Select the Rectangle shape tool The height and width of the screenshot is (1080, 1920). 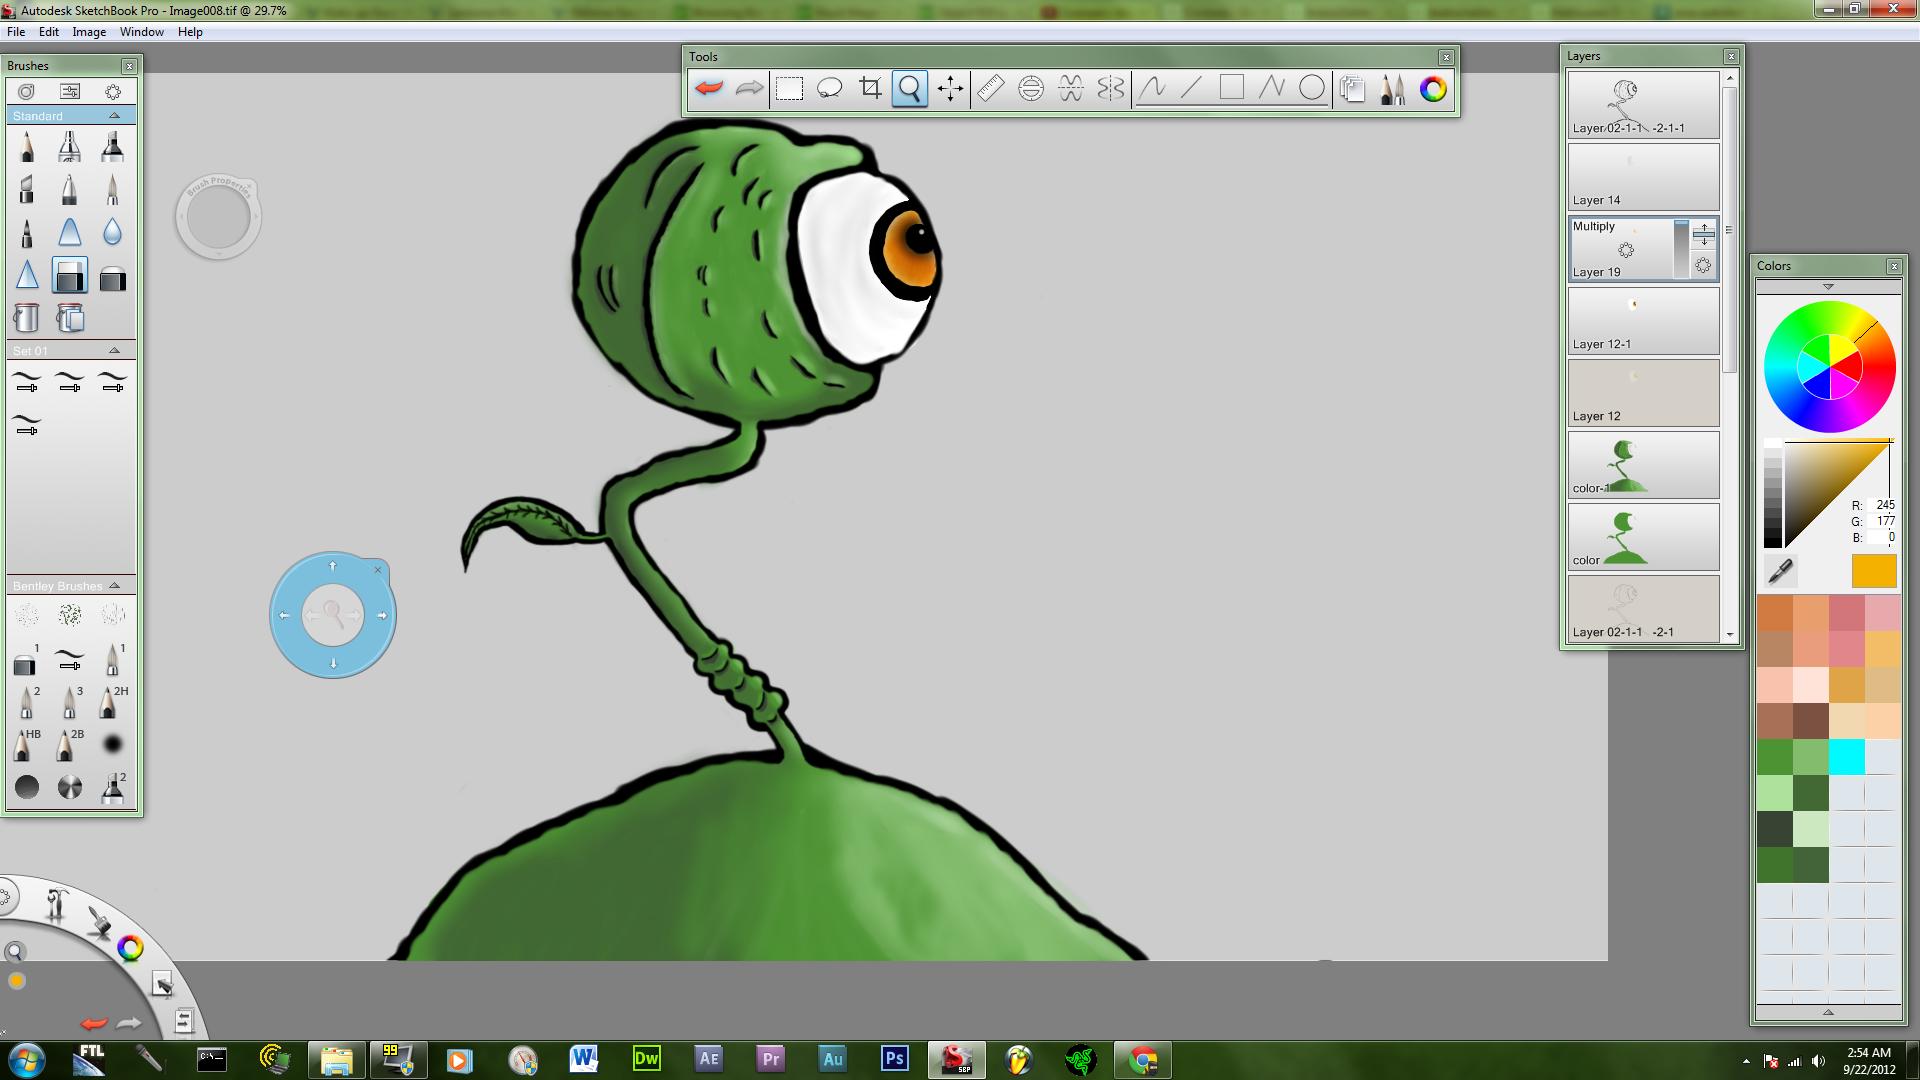(1232, 88)
